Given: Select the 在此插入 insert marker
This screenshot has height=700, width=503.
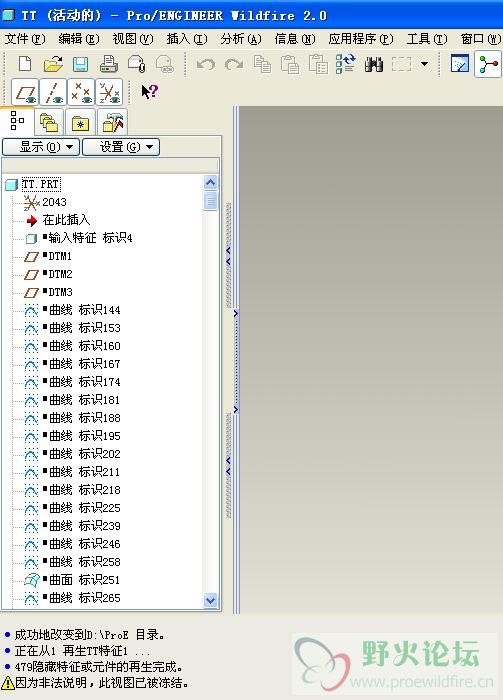Looking at the screenshot, I should coord(66,220).
